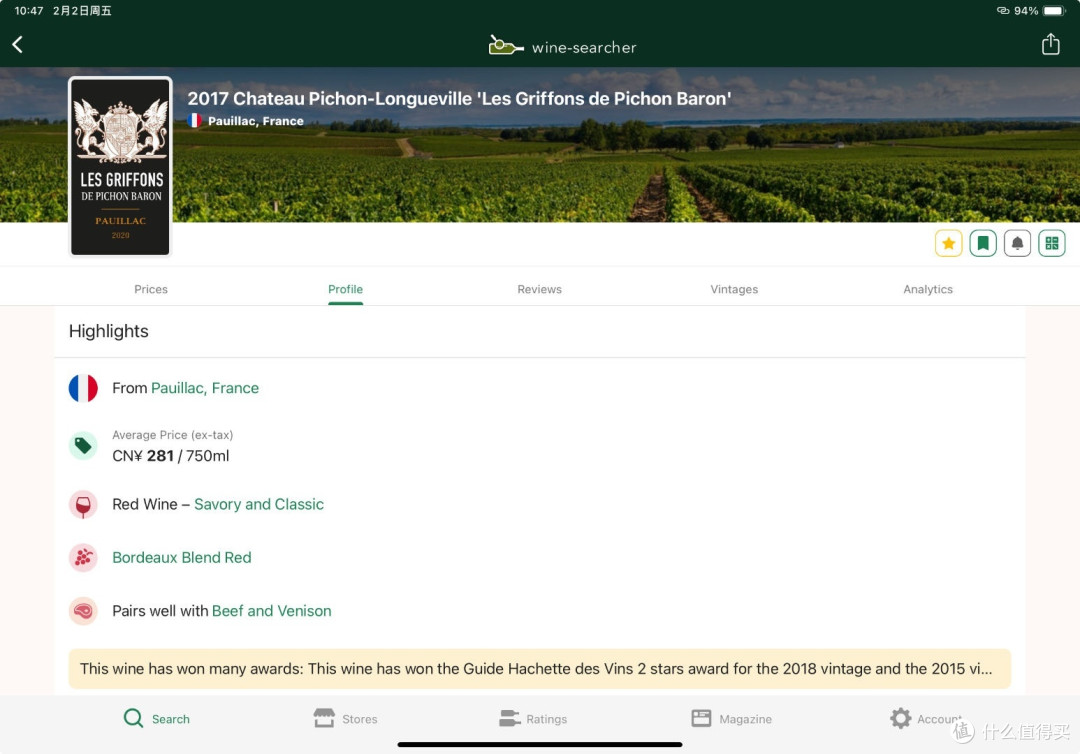Viewport: 1080px width, 754px height.
Task: Tap the French flag icon in Highlights
Action: pos(83,388)
